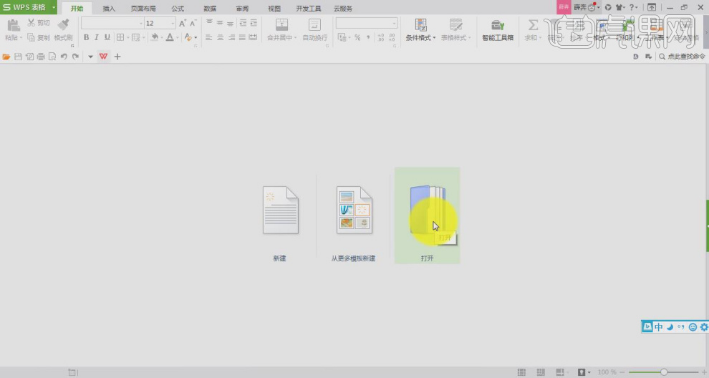Screen dimensions: 709x378
Task: Click the Paste icon in the ribbon
Action: (x=13, y=25)
